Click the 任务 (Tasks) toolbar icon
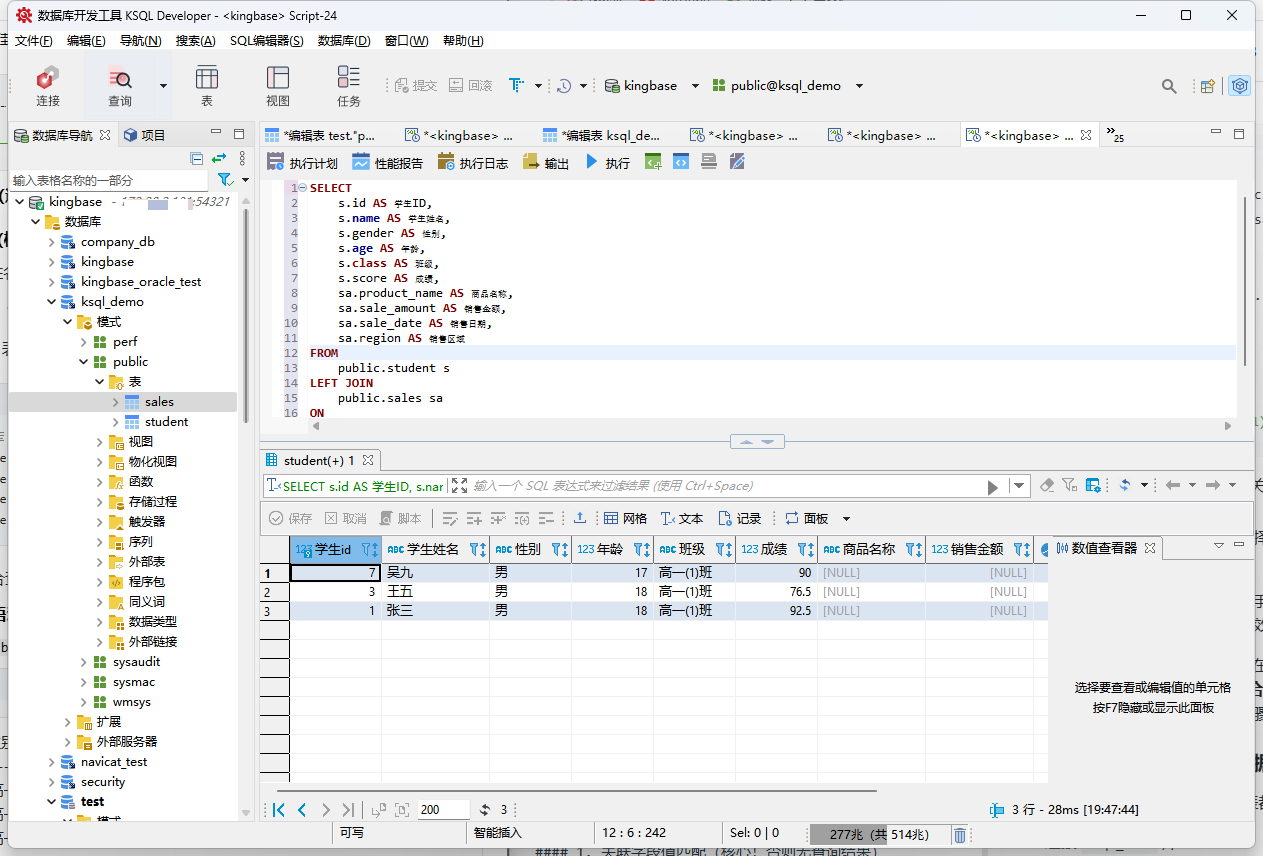 [x=348, y=86]
